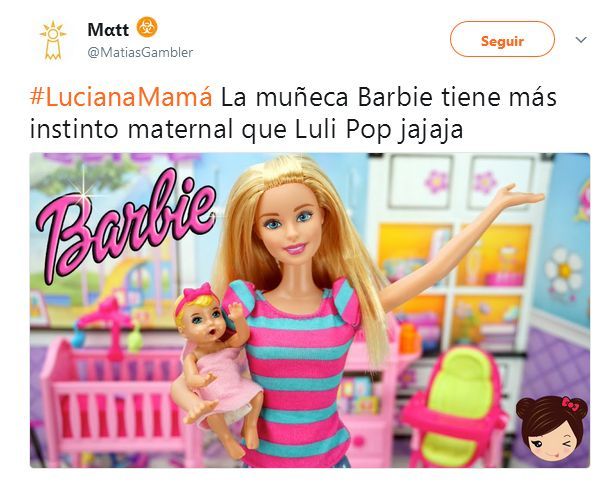This screenshot has height=486, width=612.
Task: Click the Seguir follow button
Action: pos(502,39)
